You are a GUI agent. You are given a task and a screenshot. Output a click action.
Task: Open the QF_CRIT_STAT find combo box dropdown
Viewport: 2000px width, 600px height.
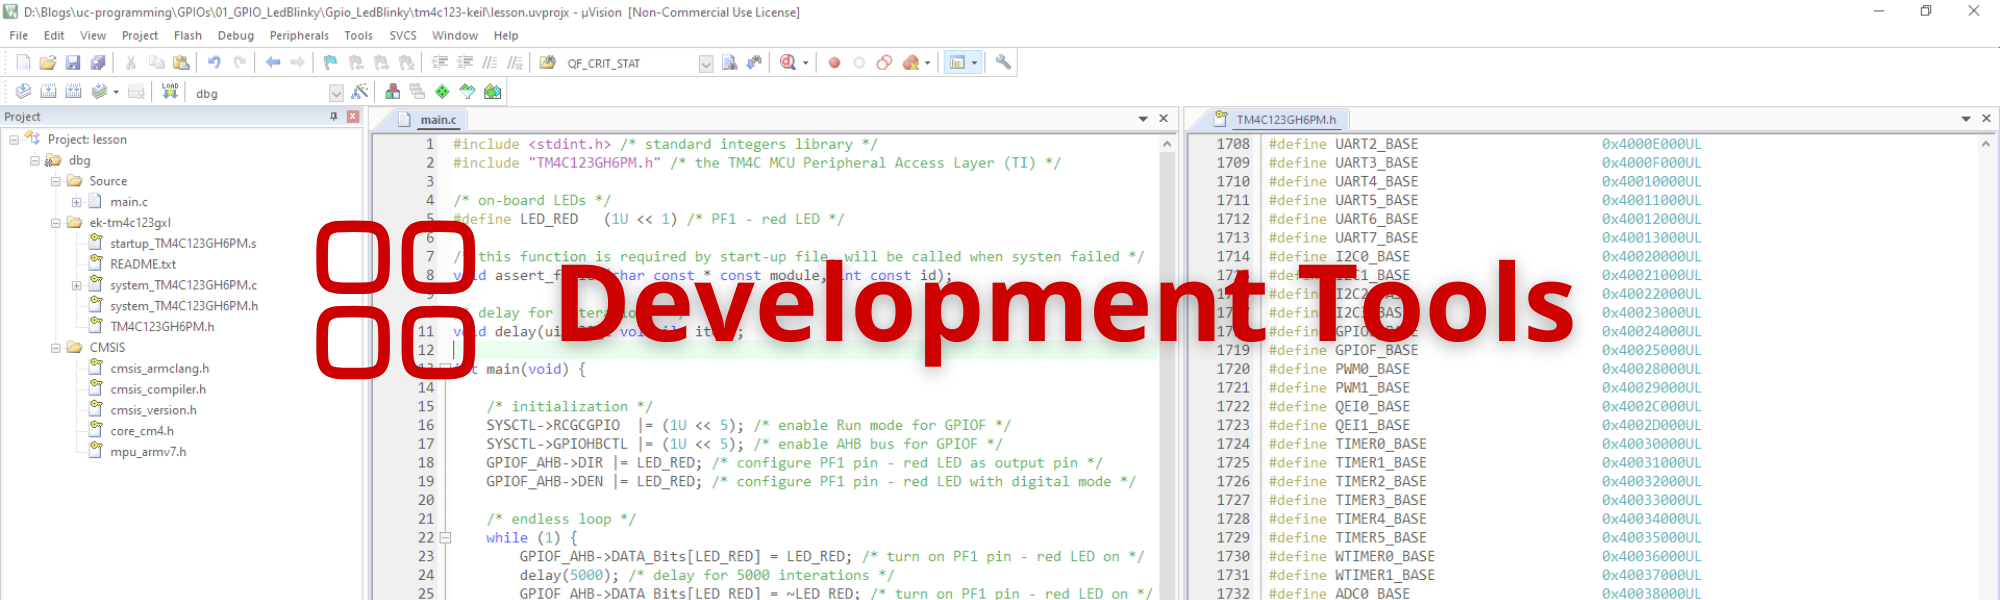click(x=706, y=64)
